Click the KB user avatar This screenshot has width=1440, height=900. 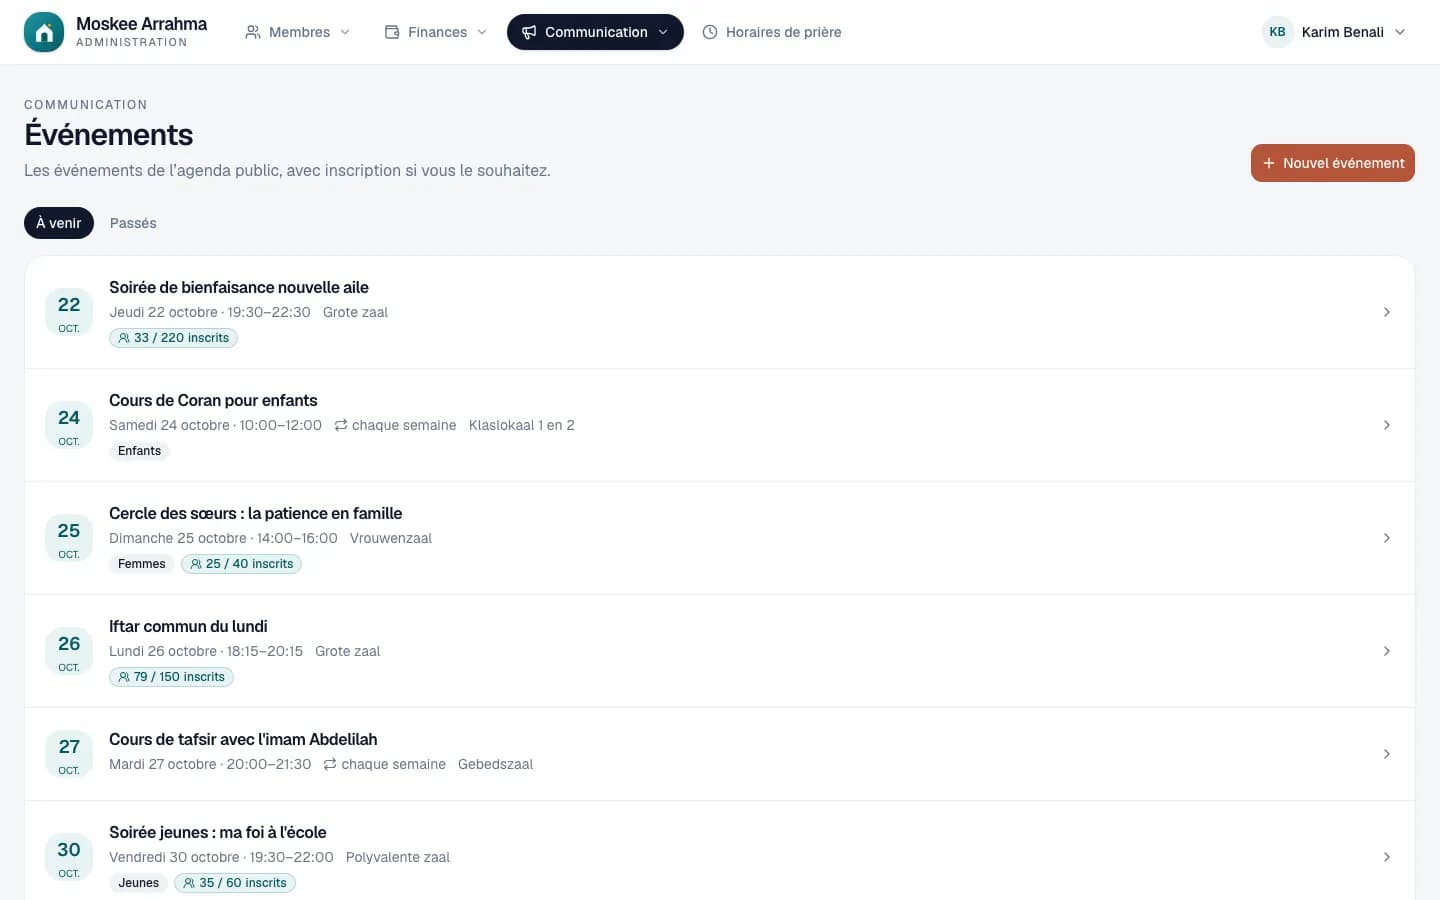click(x=1277, y=32)
